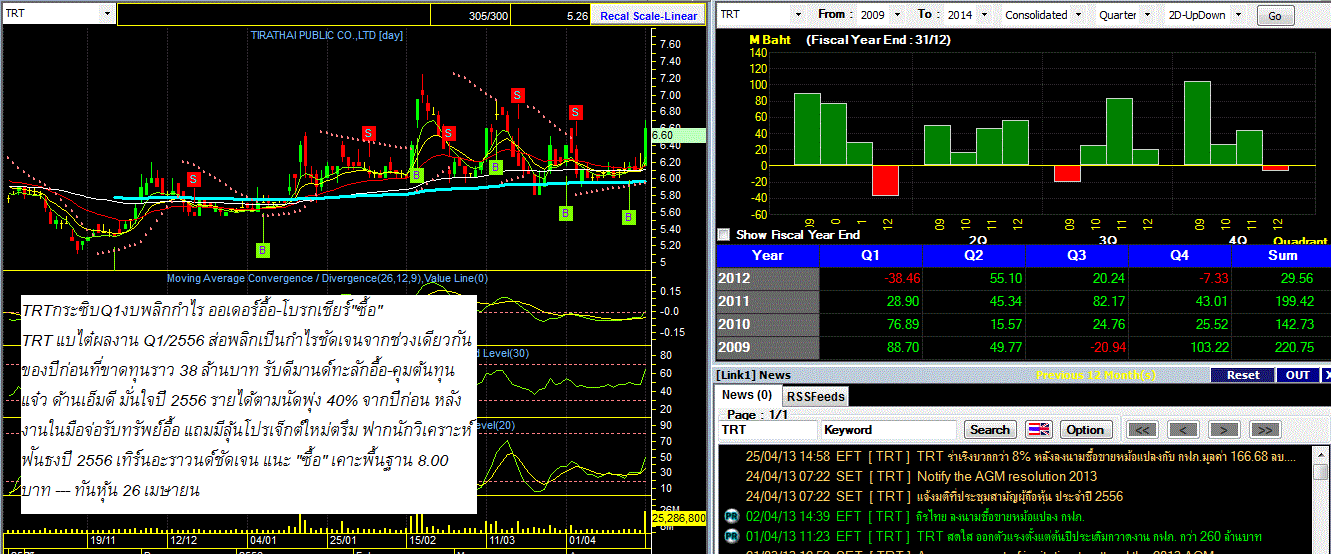Click the PR icon on 01/04/13 news row
This screenshot has height=554, width=1331.
tap(731, 536)
